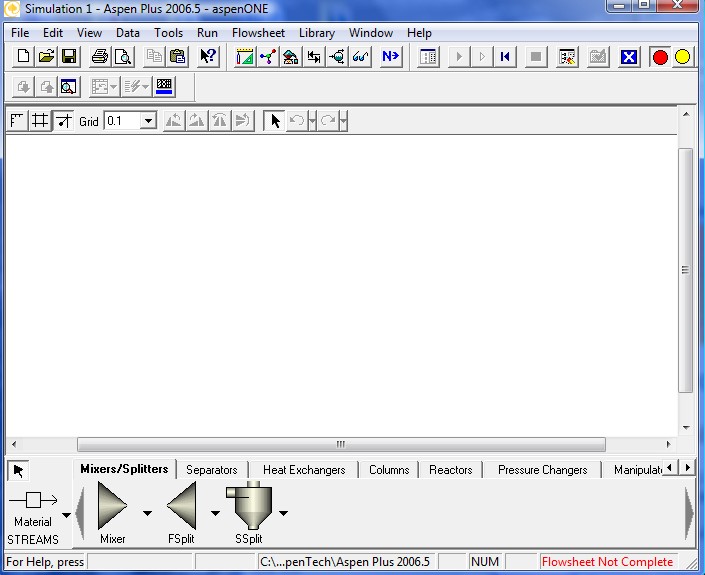Click the What's This help icon
The height and width of the screenshot is (575, 705).
coord(208,57)
